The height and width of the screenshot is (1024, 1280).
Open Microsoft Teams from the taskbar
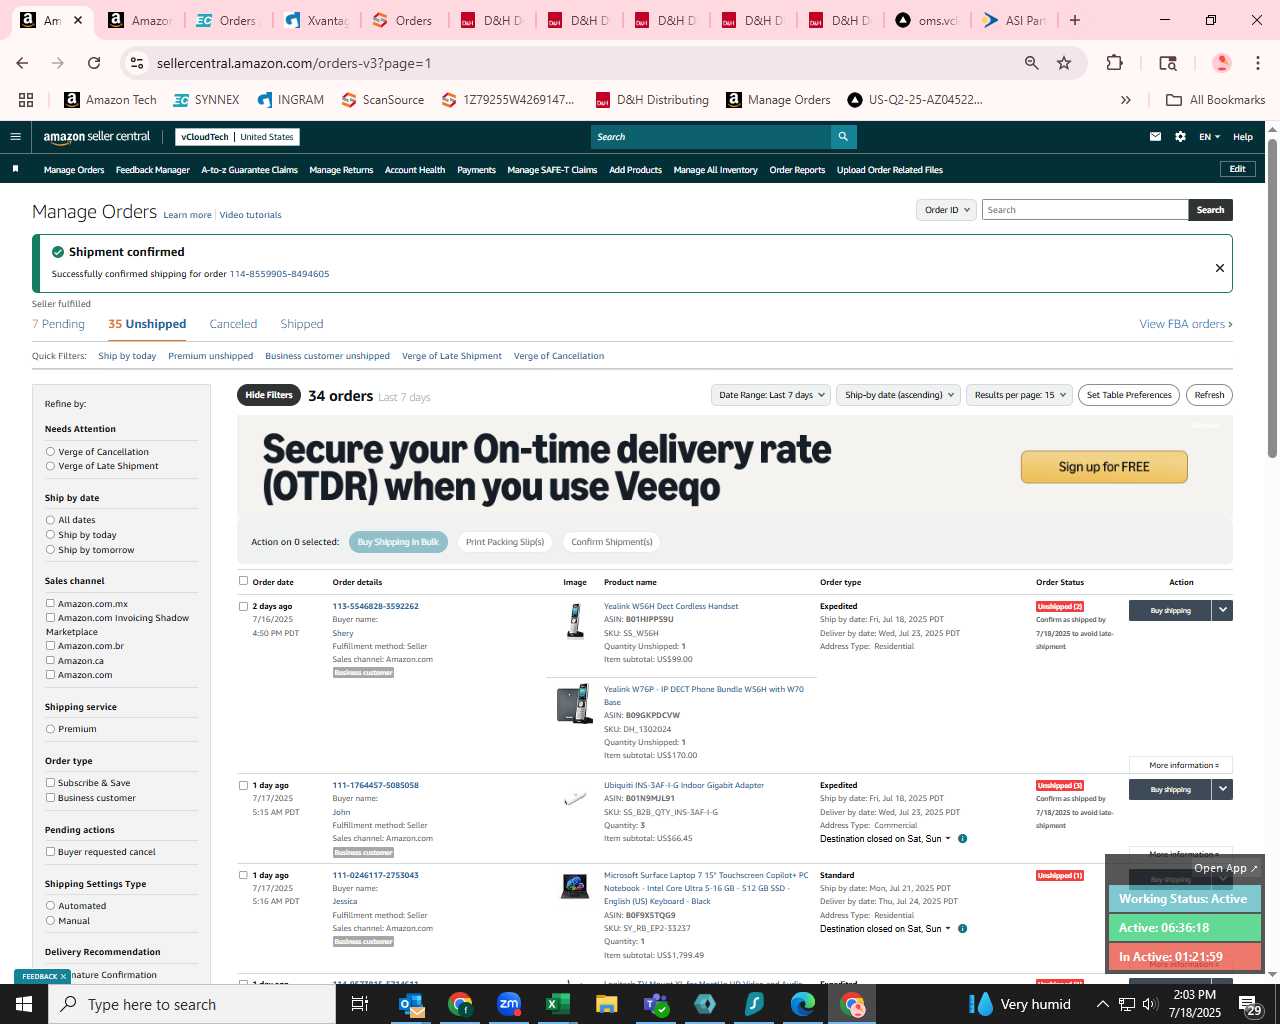coord(656,1004)
